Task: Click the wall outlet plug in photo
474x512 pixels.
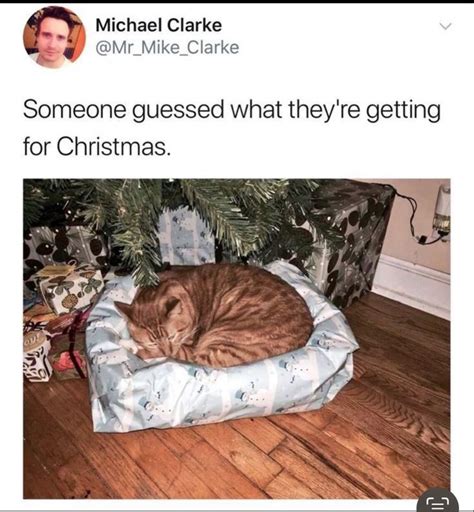Action: (x=442, y=208)
